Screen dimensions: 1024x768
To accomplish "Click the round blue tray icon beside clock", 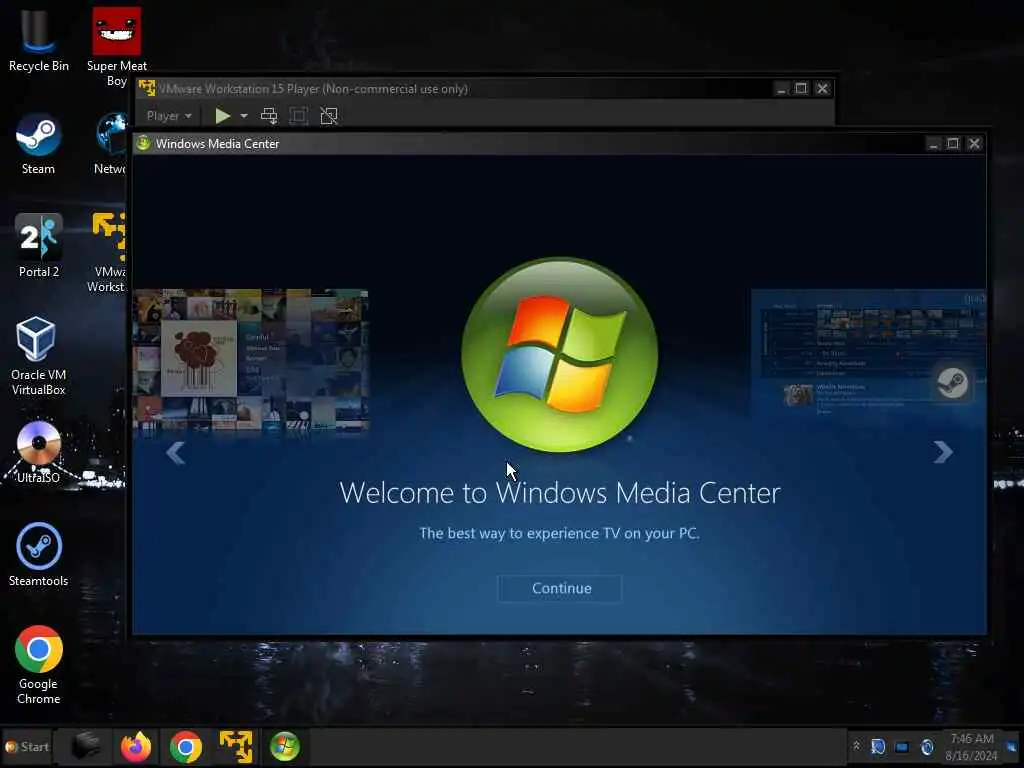I will (x=927, y=746).
